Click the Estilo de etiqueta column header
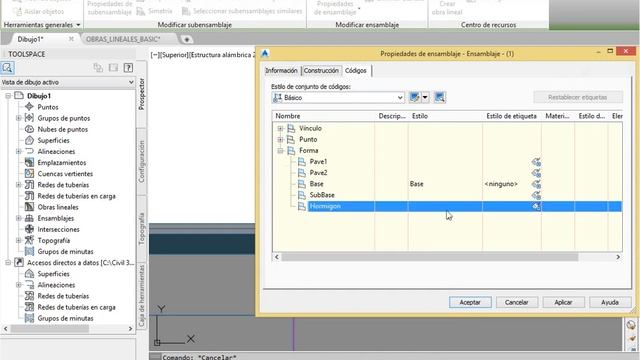Image resolution: width=640 pixels, height=360 pixels. [511, 116]
